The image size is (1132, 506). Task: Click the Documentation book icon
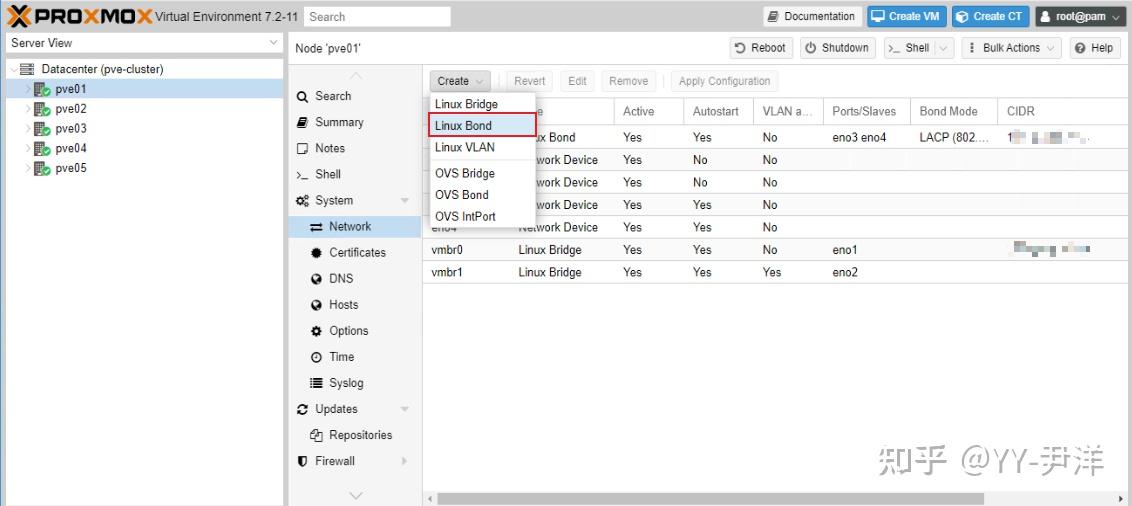(x=773, y=16)
